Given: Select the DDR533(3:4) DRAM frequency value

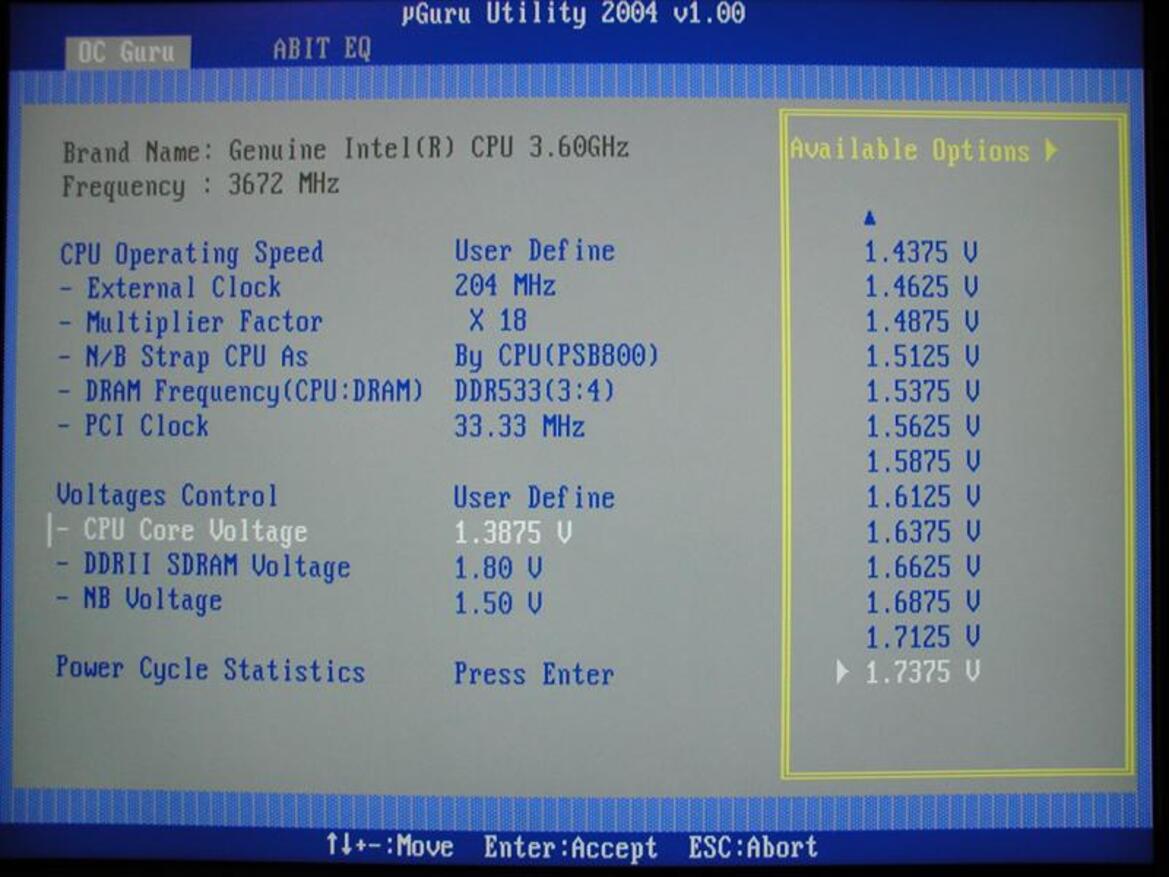Looking at the screenshot, I should [x=534, y=391].
